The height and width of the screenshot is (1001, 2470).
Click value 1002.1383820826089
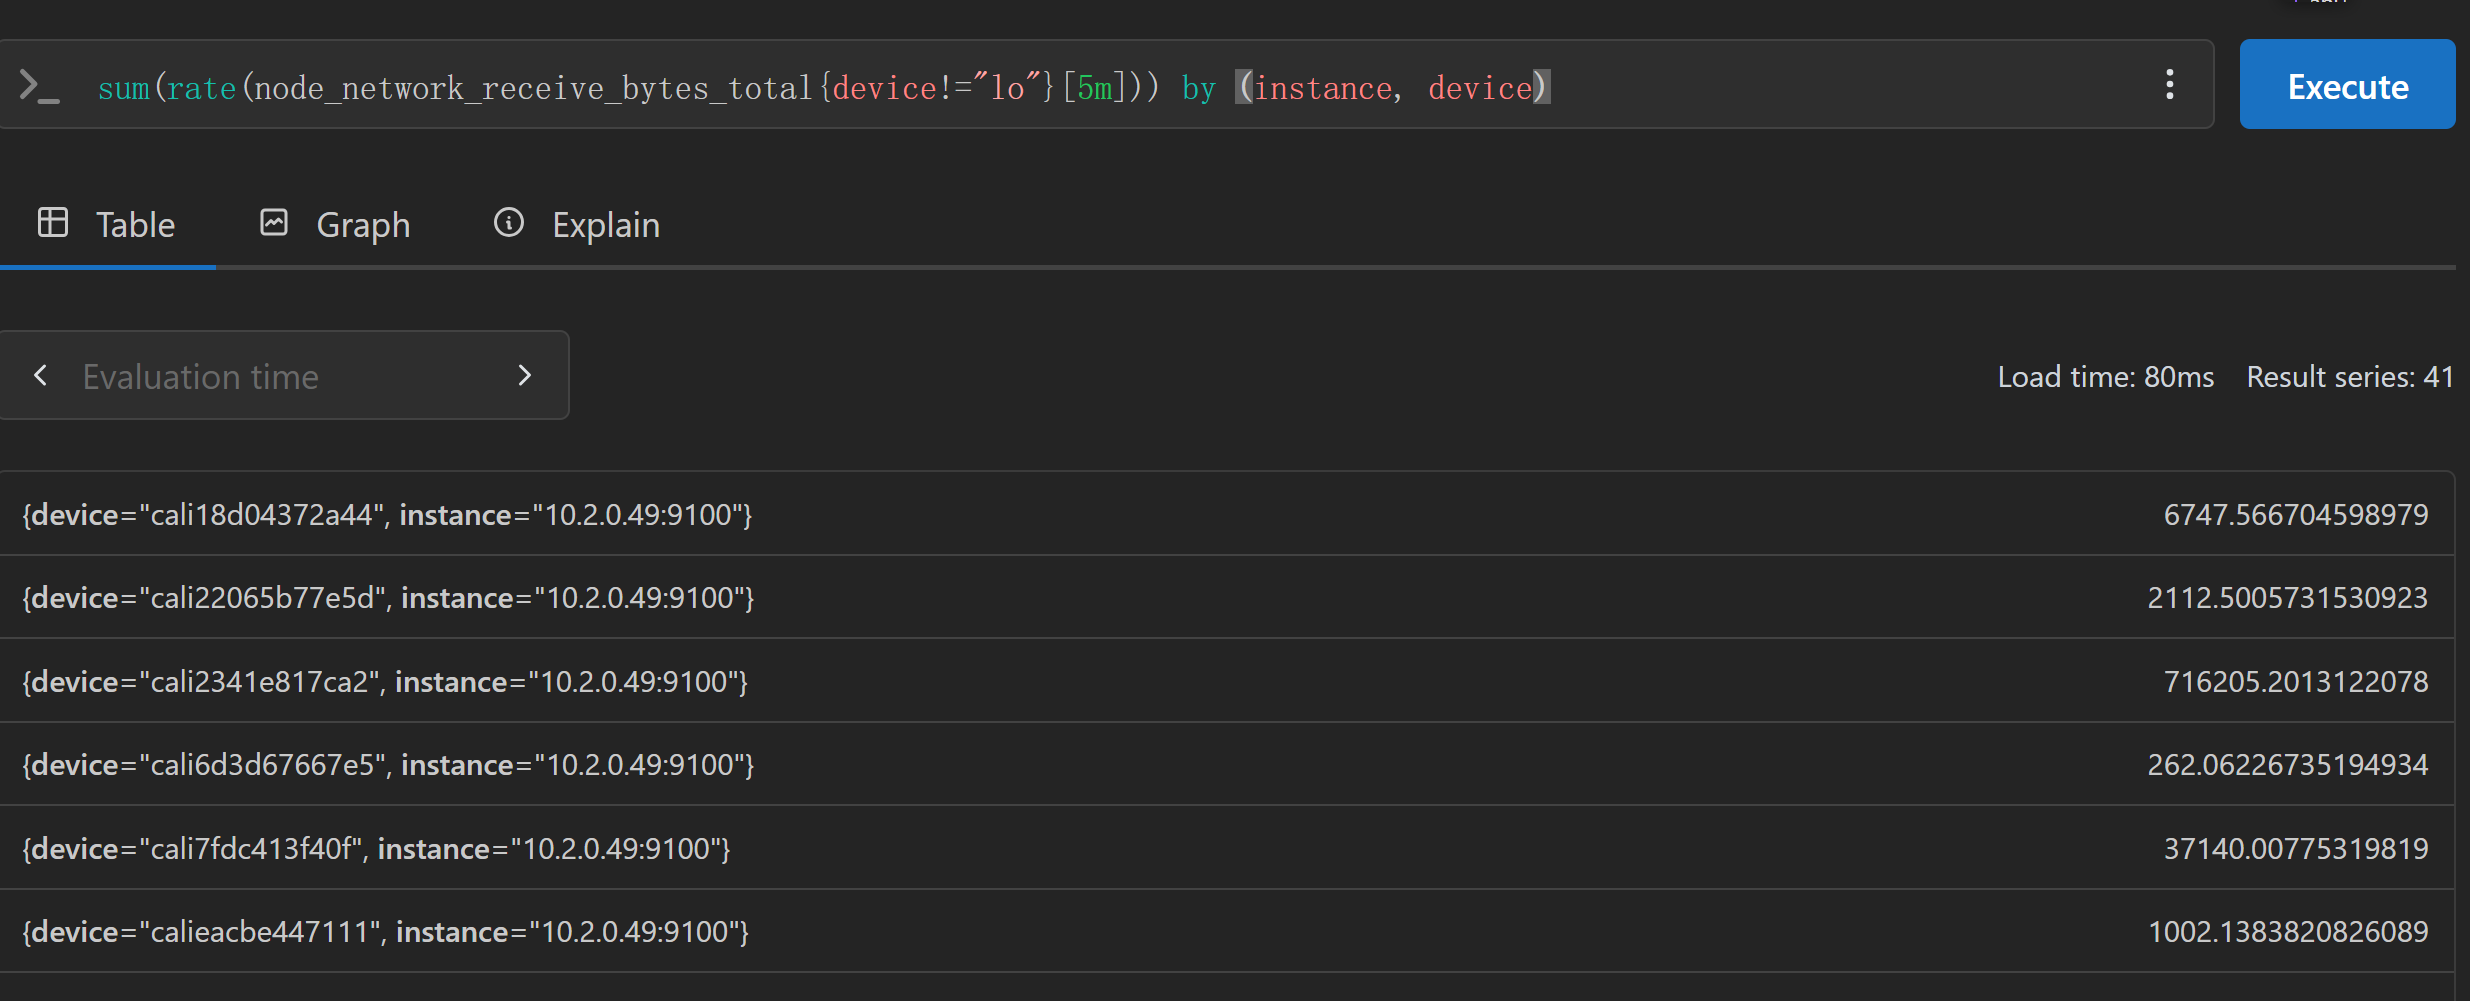coord(2288,931)
